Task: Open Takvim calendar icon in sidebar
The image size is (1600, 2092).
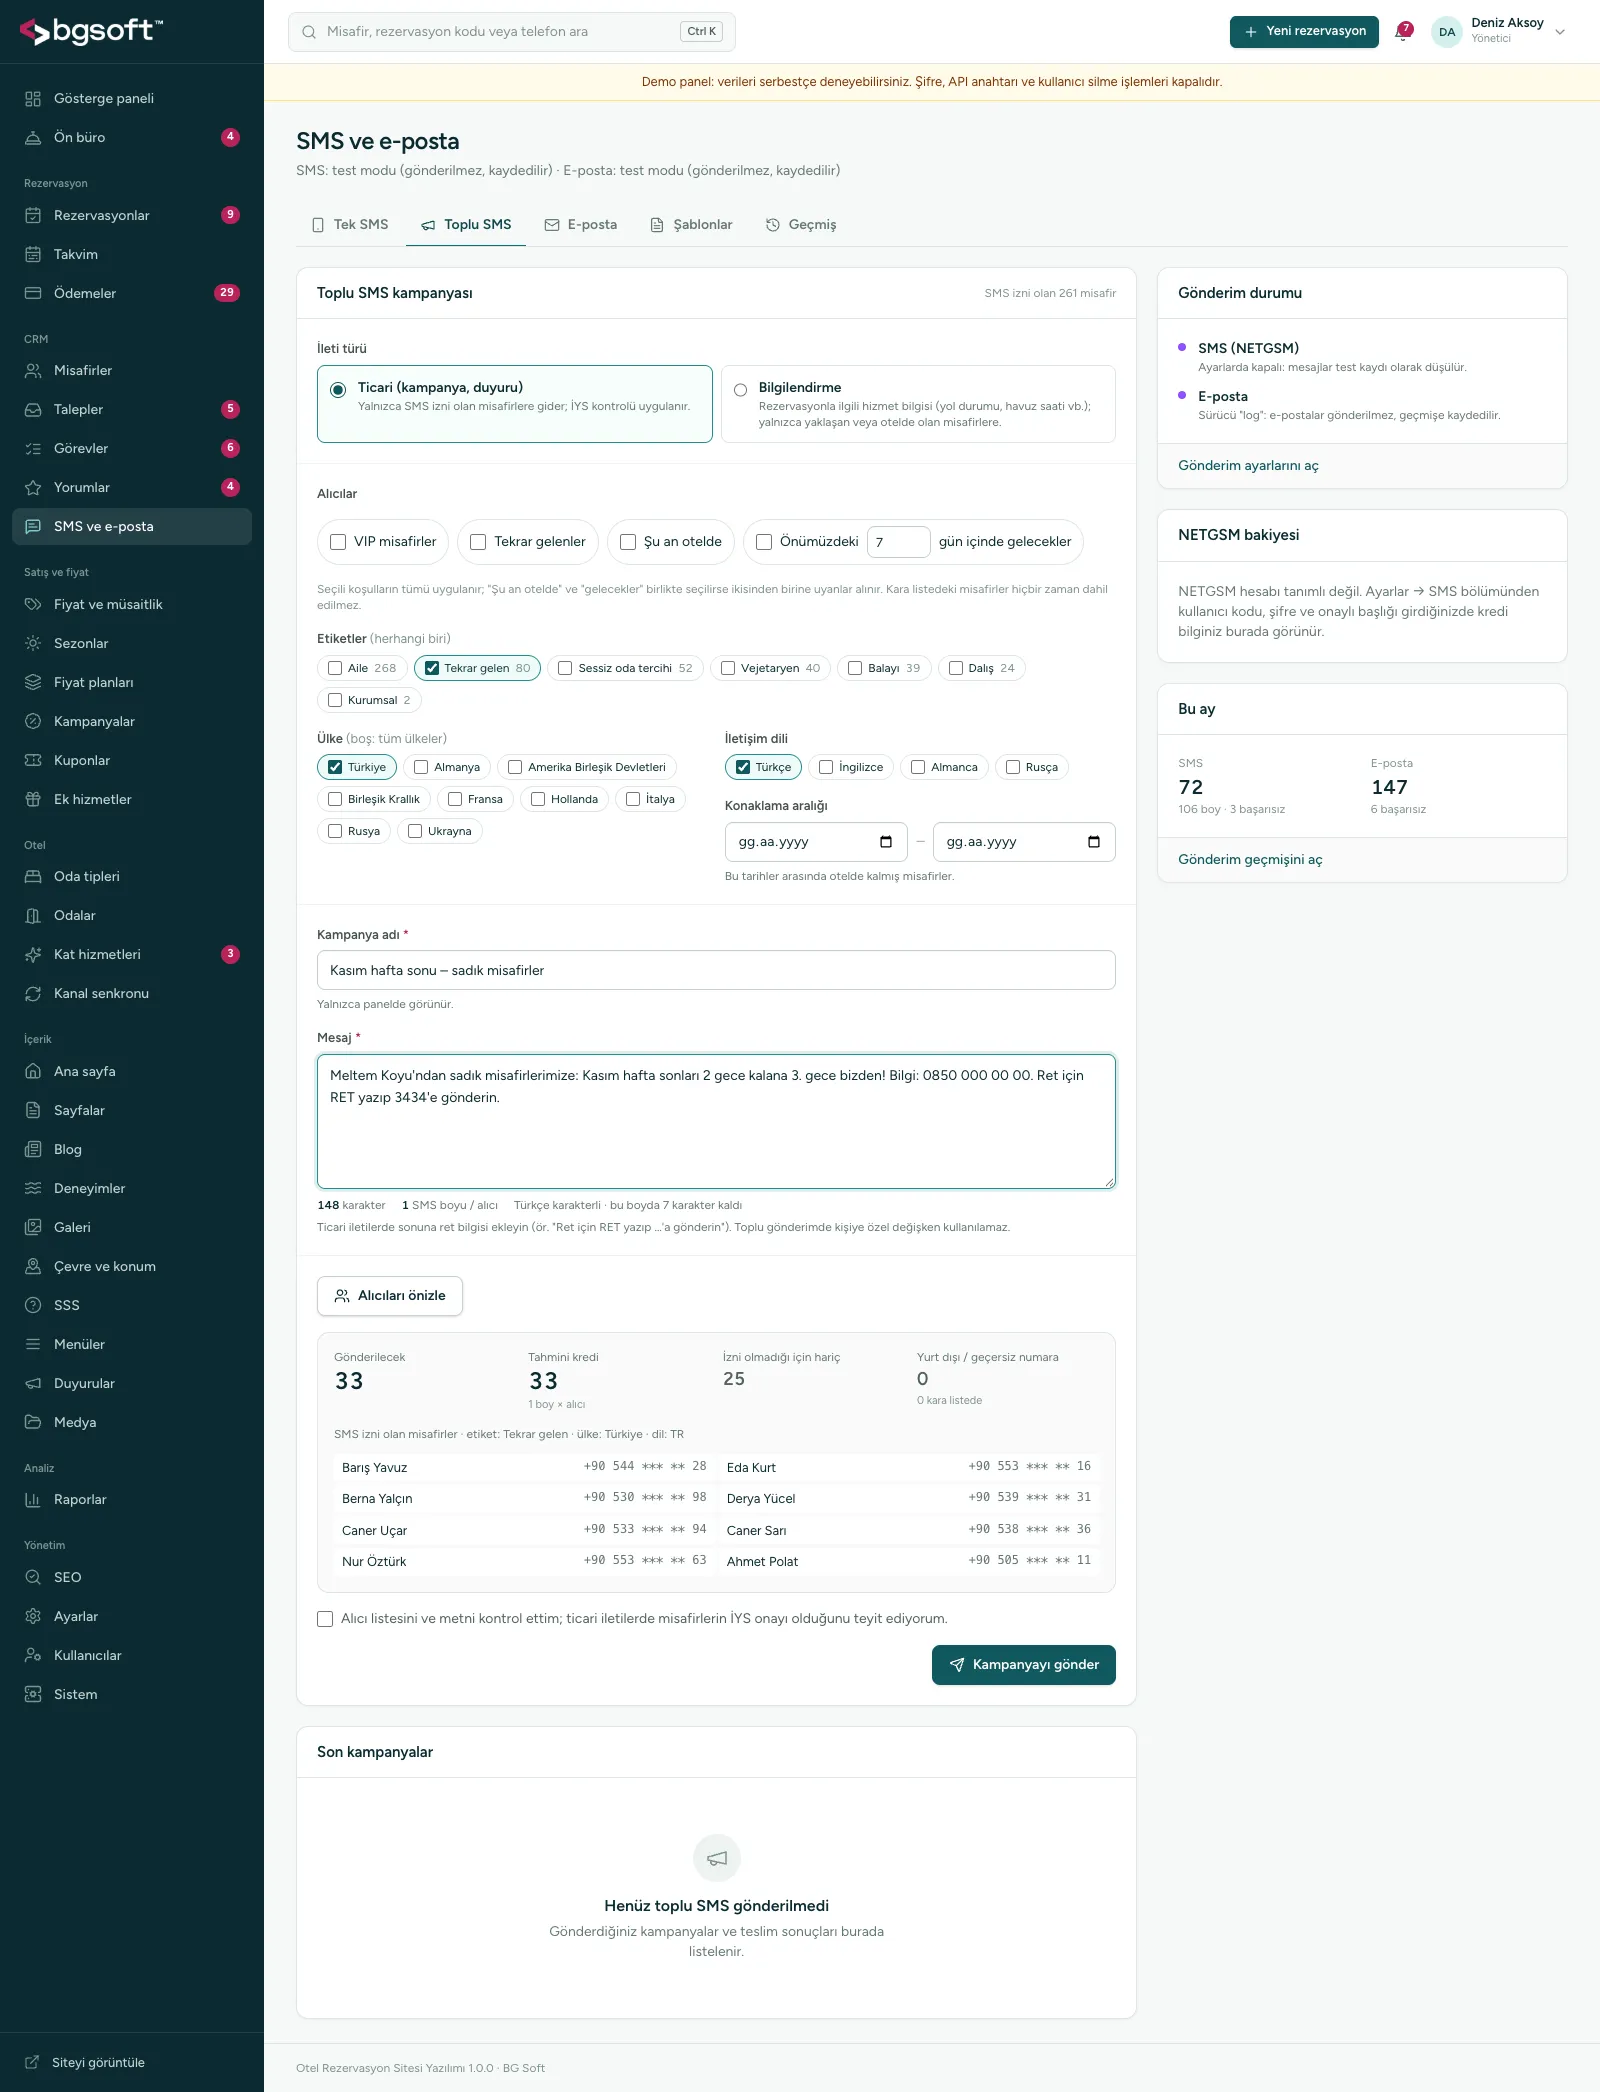Action: pos(33,254)
